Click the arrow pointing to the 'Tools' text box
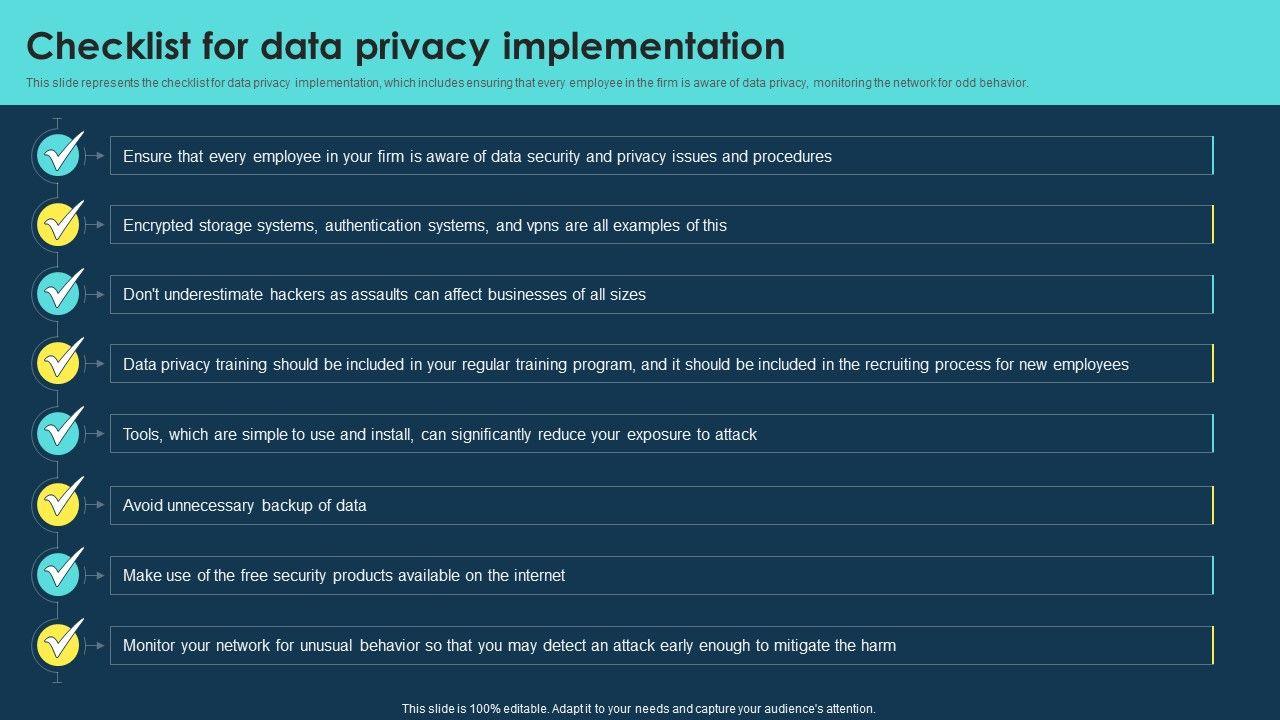The image size is (1280, 720). pyautogui.click(x=96, y=434)
